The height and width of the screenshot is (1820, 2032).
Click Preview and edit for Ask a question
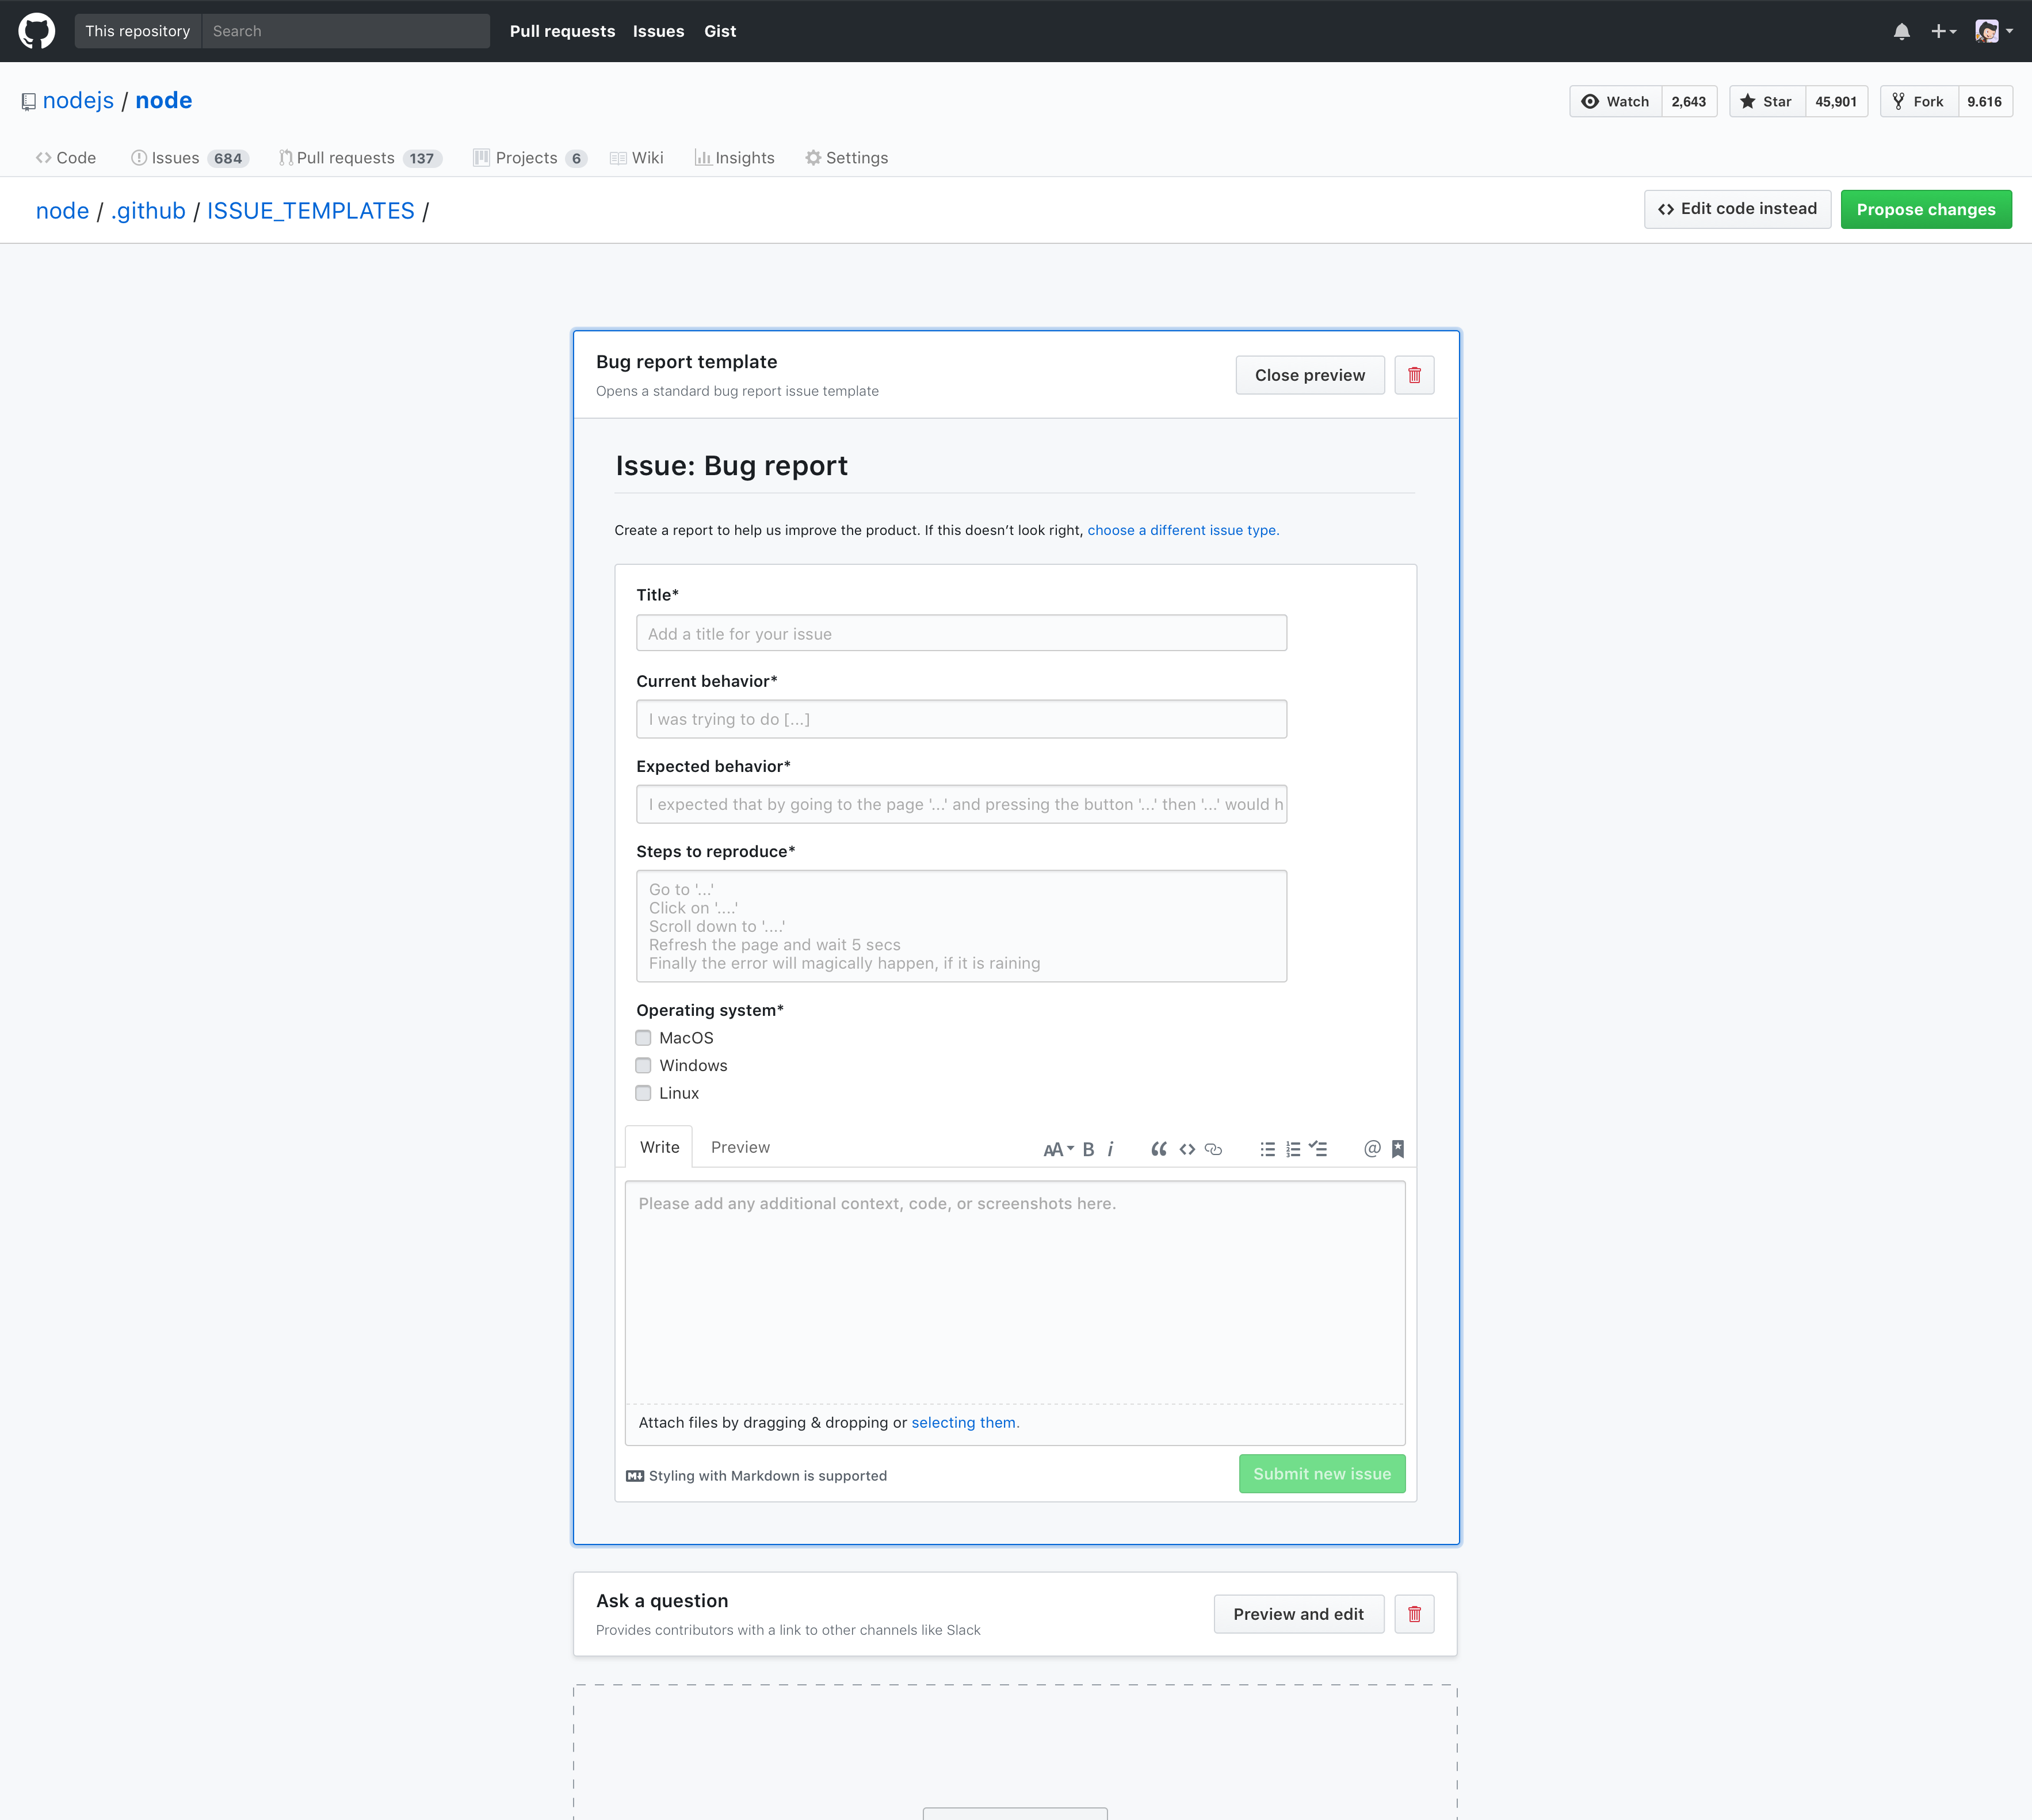pos(1299,1614)
